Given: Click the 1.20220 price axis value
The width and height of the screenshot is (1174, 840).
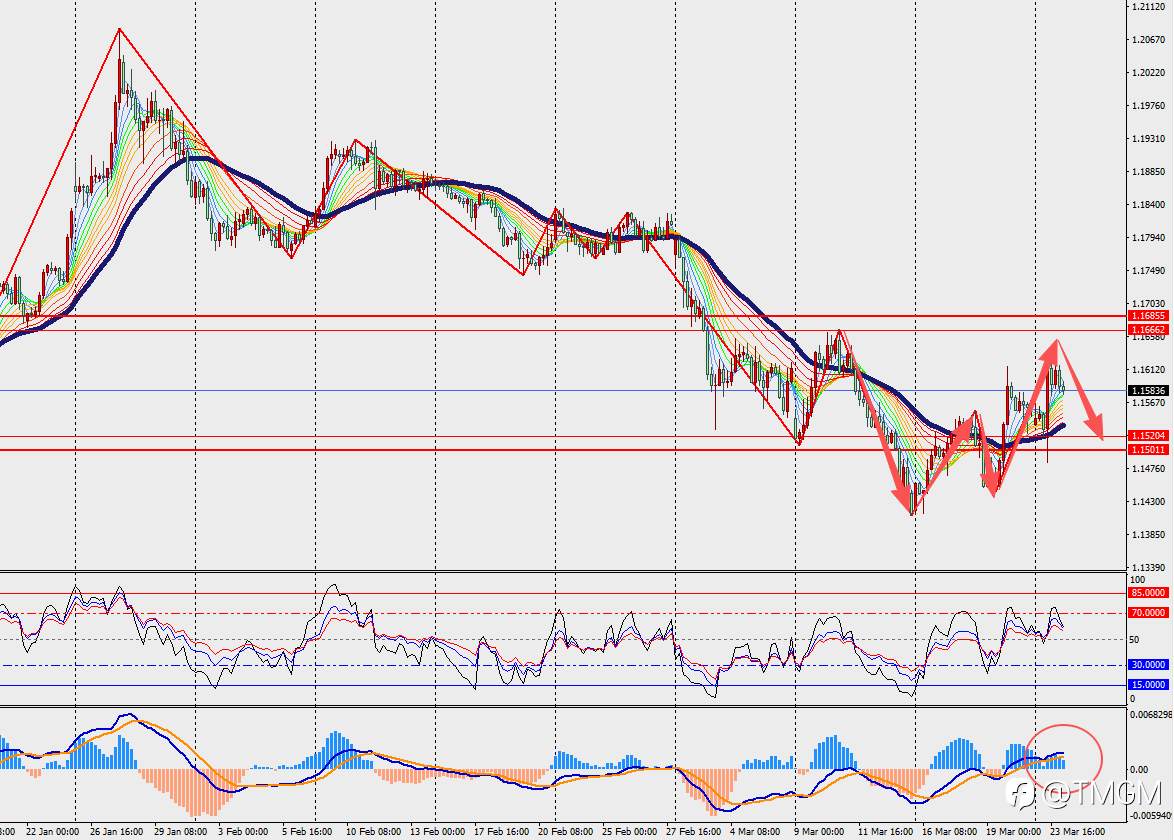Looking at the screenshot, I should pos(1149,73).
